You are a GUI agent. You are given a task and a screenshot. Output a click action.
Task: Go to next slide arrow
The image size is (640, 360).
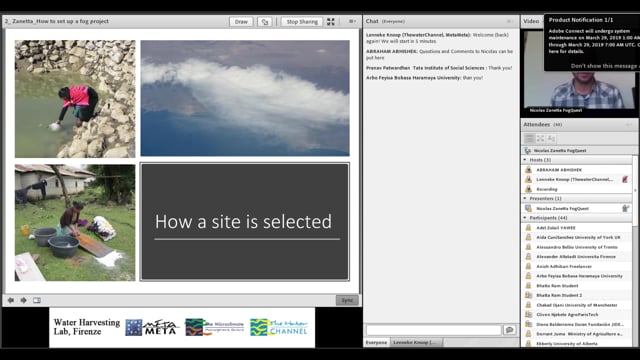click(x=24, y=300)
